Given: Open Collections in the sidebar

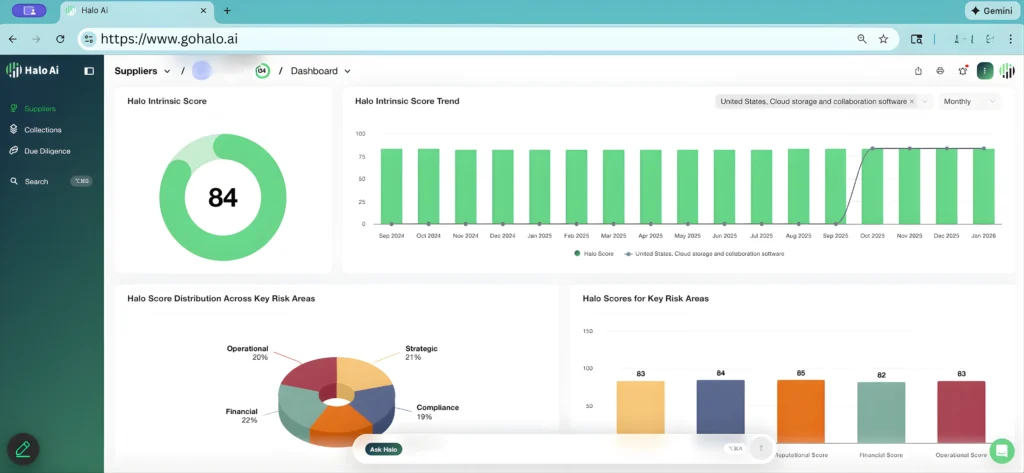Looking at the screenshot, I should 42,130.
